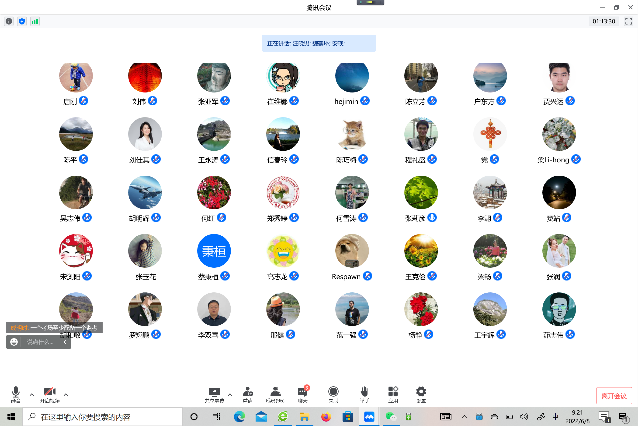Screen dimensions: 638x426
Task: Click the emoji icon in the chat box
Action: click(x=14, y=342)
